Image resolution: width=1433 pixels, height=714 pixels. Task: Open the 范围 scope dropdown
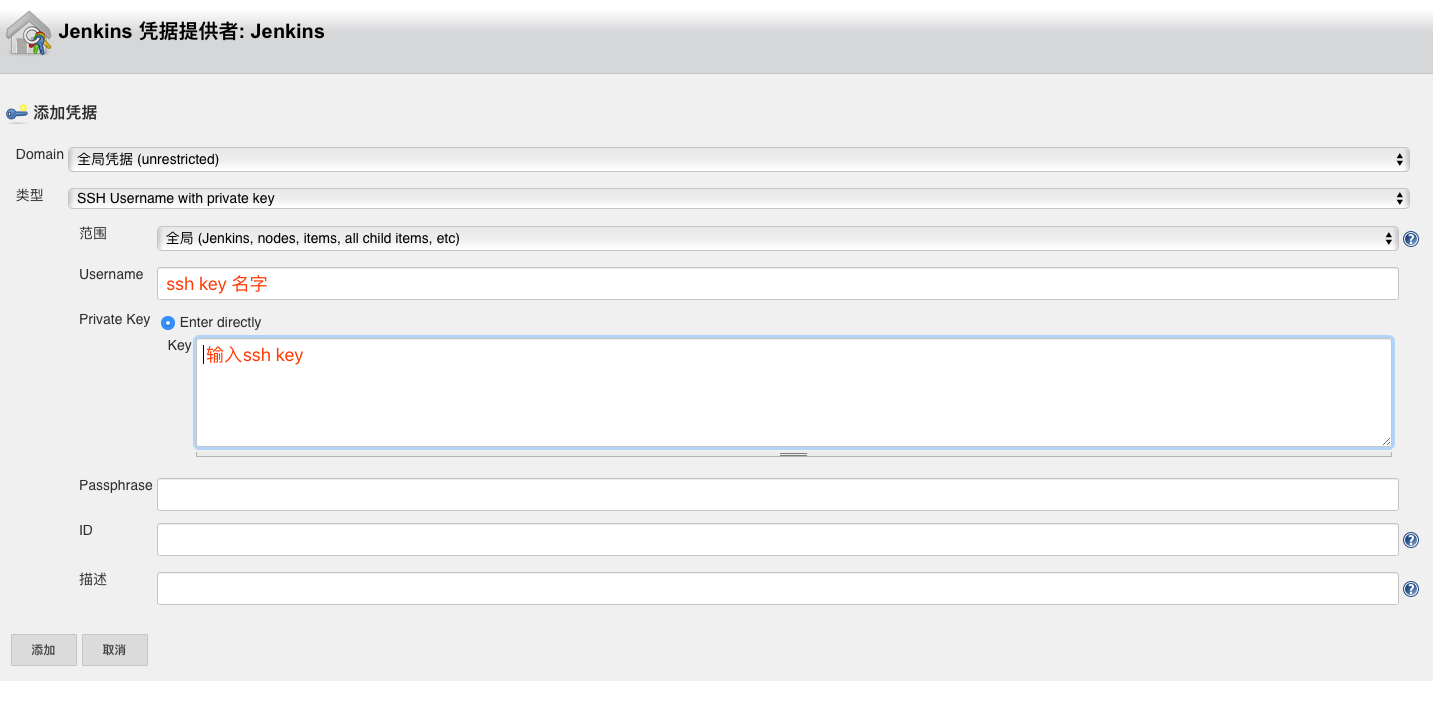coord(778,238)
